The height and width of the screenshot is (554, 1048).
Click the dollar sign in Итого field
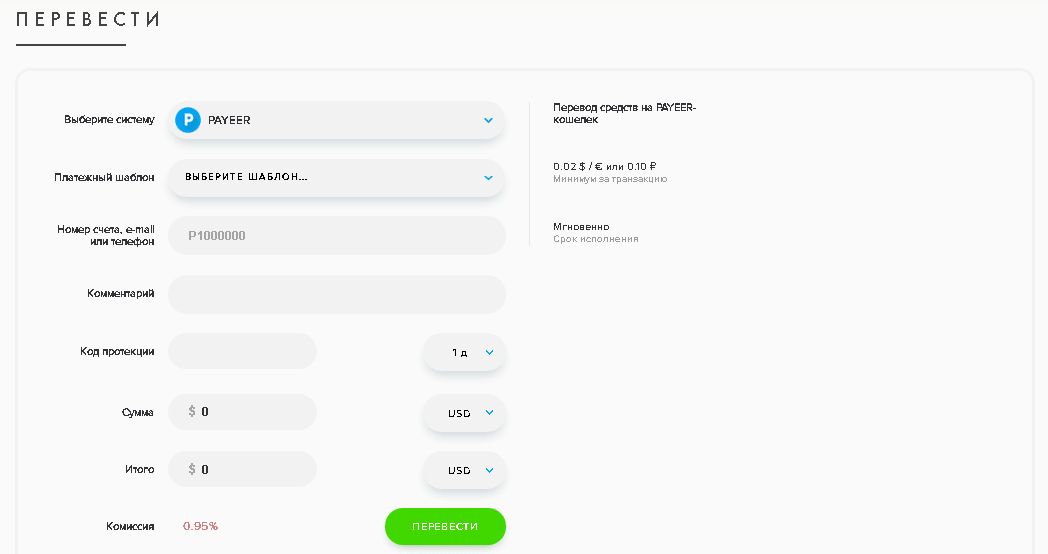[192, 470]
